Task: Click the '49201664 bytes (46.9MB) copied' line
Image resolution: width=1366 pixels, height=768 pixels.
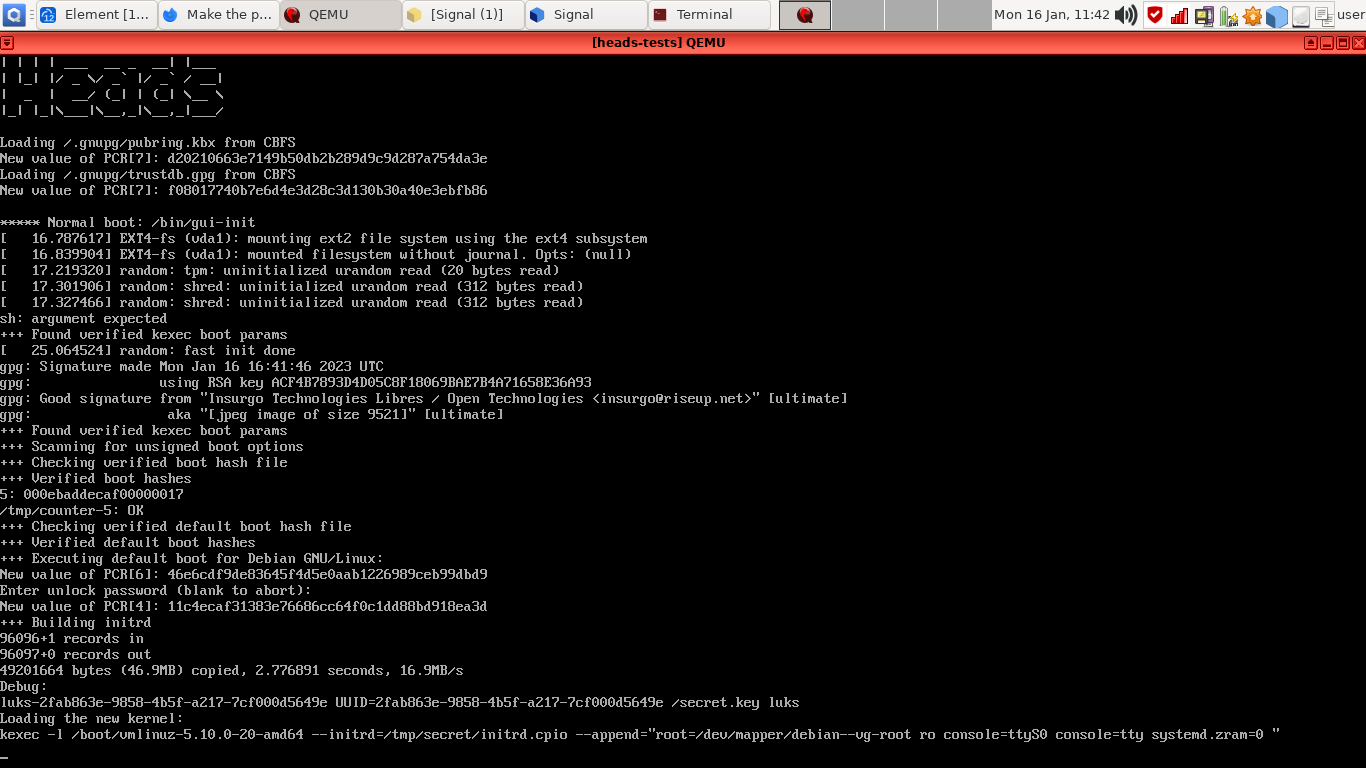Action: pyautogui.click(x=232, y=671)
